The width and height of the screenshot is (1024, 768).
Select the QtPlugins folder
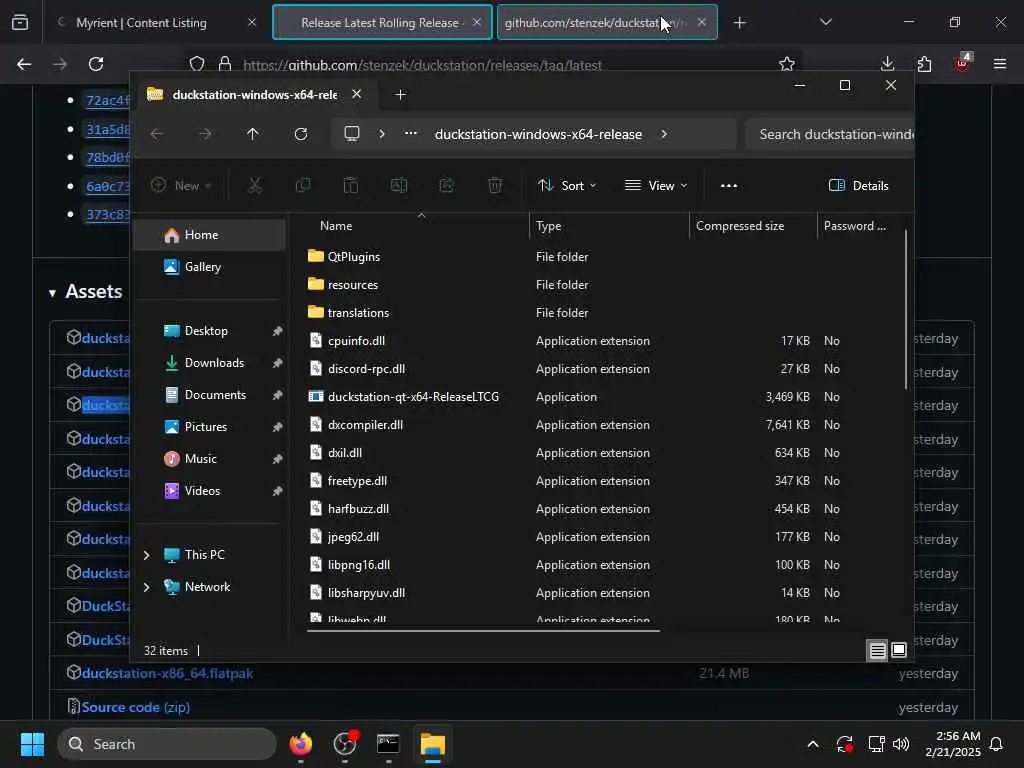[x=353, y=257]
